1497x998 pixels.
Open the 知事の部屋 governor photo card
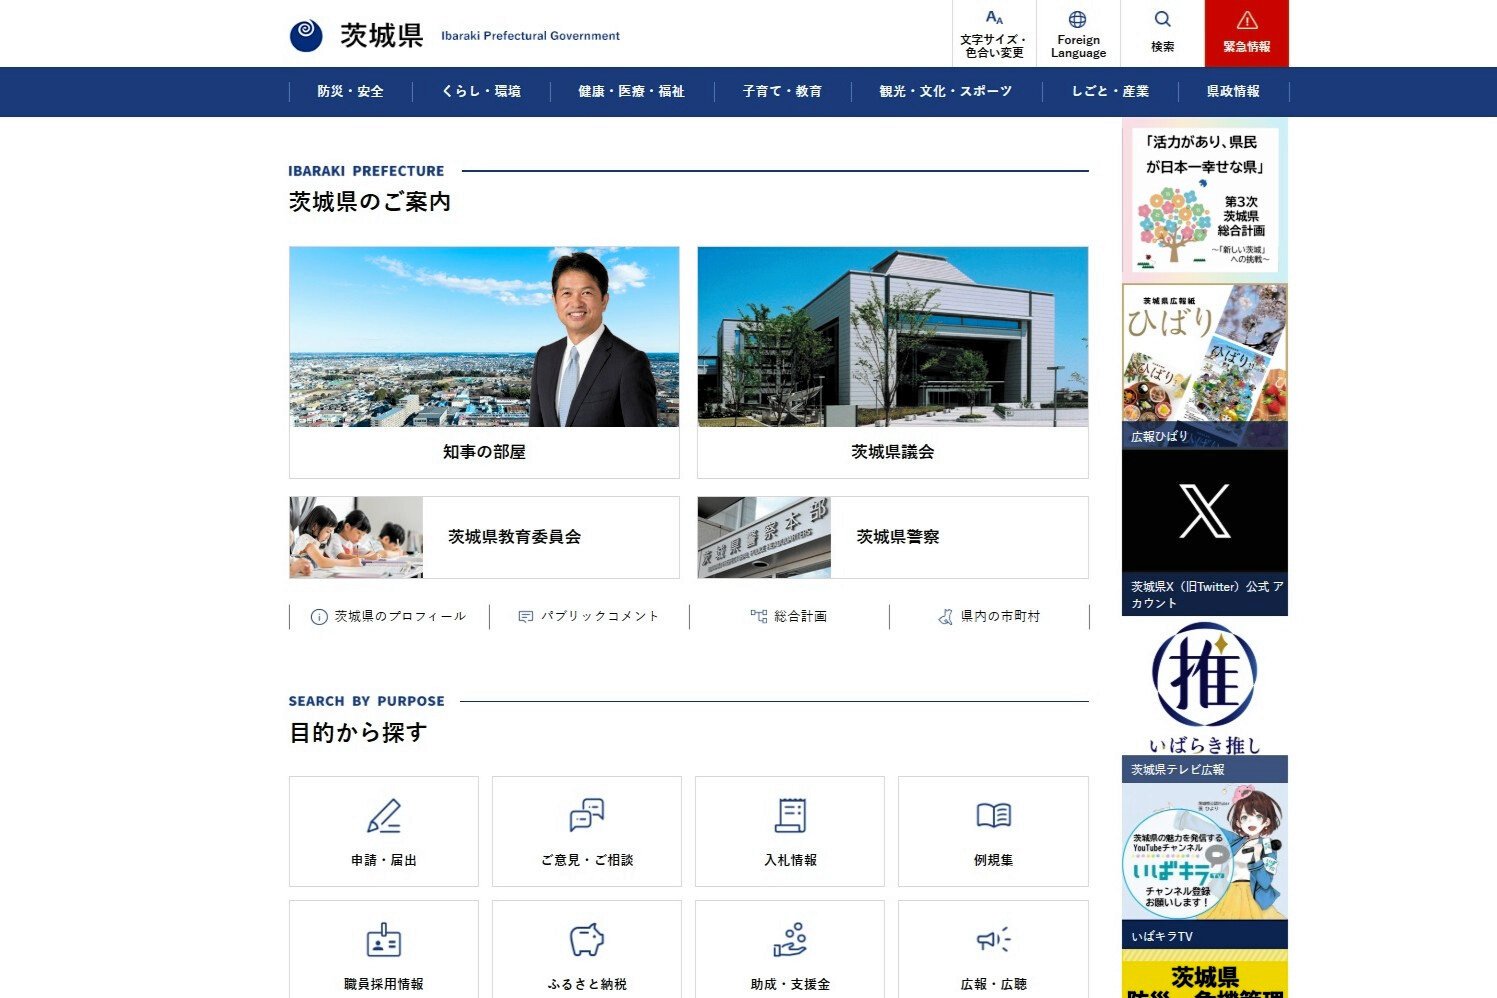coord(484,337)
